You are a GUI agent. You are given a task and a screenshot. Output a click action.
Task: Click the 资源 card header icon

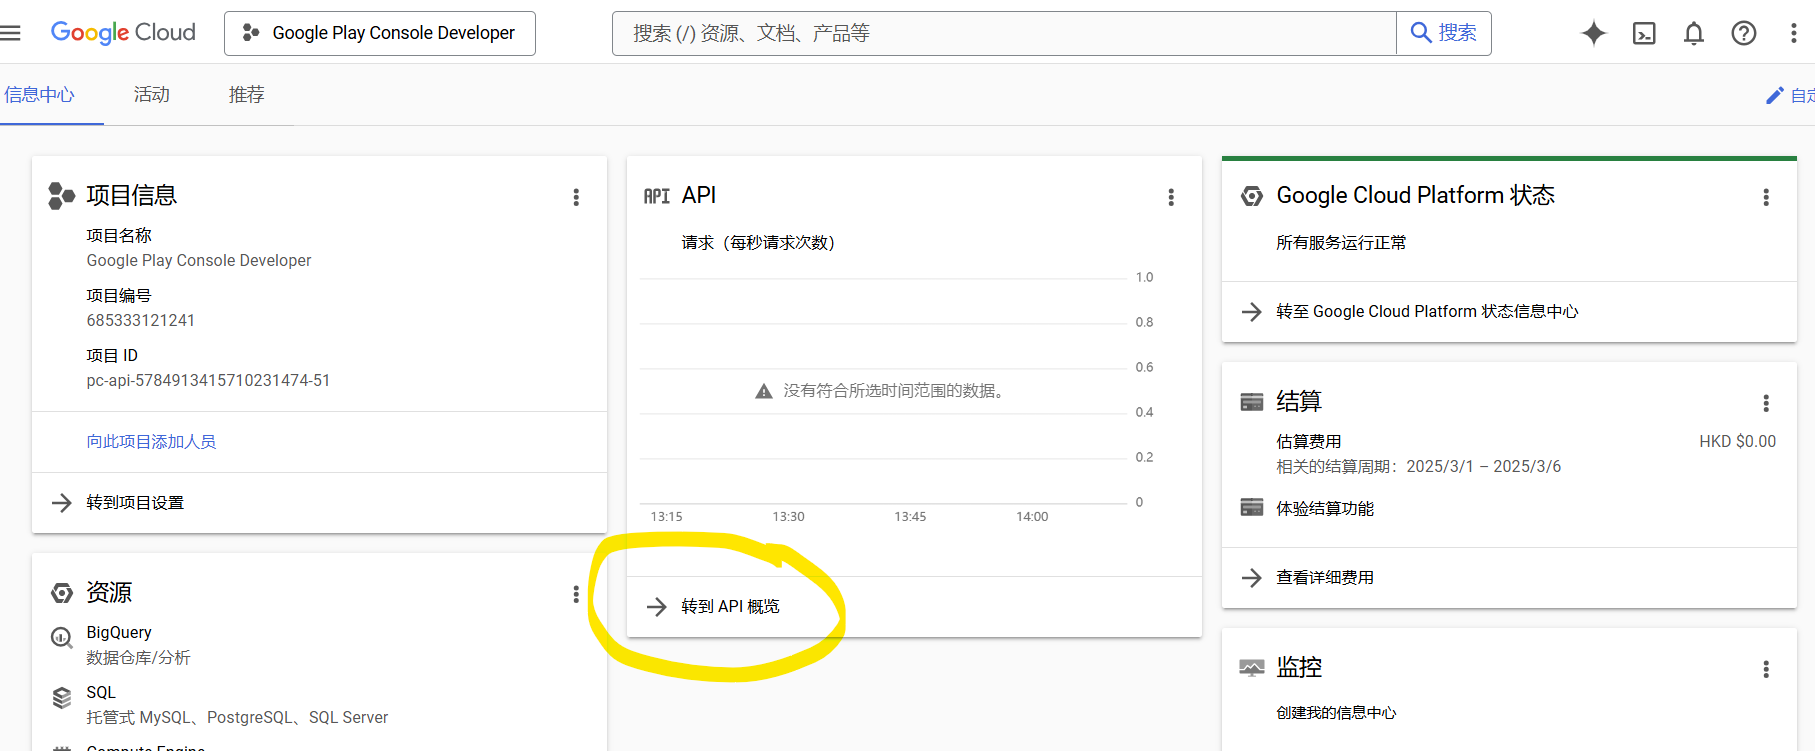[62, 593]
